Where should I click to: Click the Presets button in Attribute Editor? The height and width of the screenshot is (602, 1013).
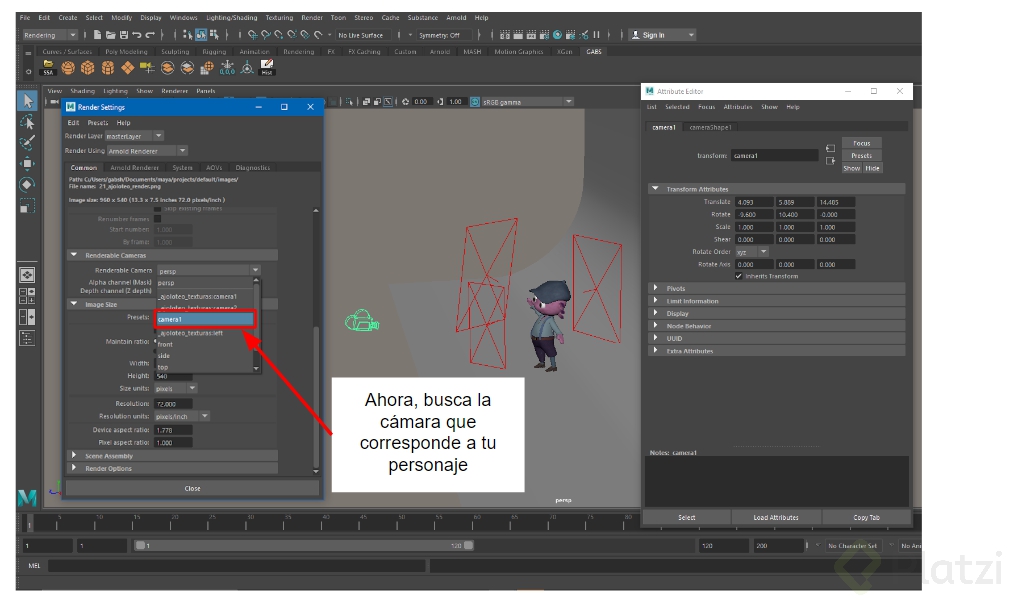point(861,156)
